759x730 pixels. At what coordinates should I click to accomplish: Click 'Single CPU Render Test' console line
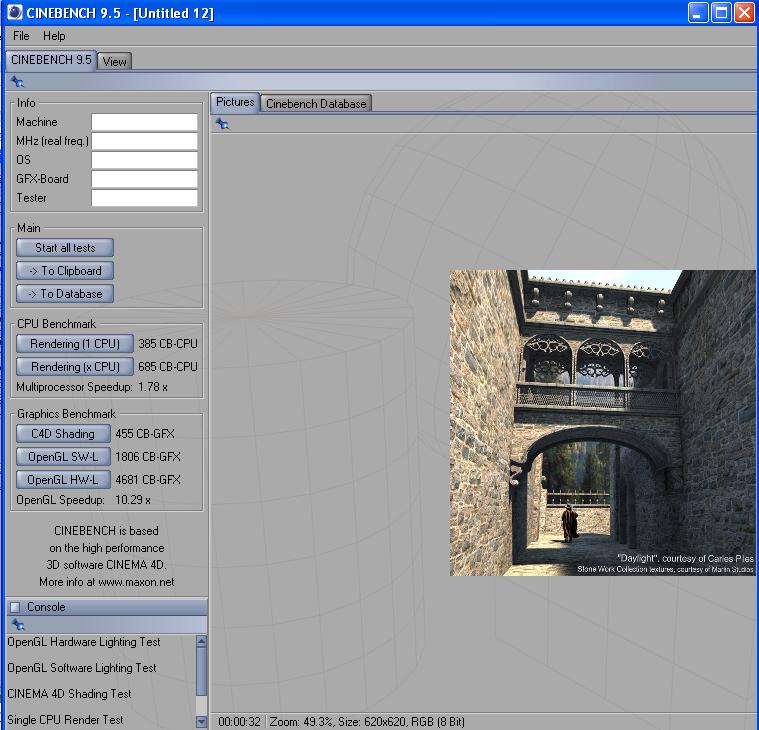[x=65, y=720]
